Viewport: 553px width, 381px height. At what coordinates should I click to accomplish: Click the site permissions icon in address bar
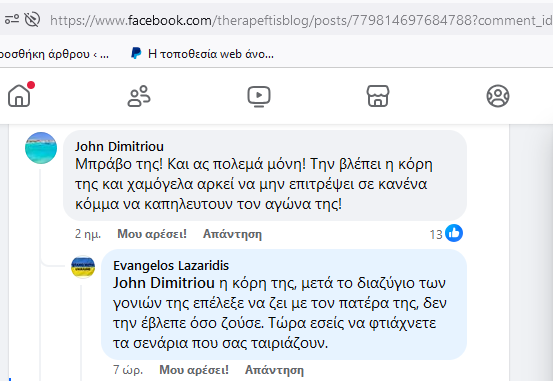[x=12, y=19]
